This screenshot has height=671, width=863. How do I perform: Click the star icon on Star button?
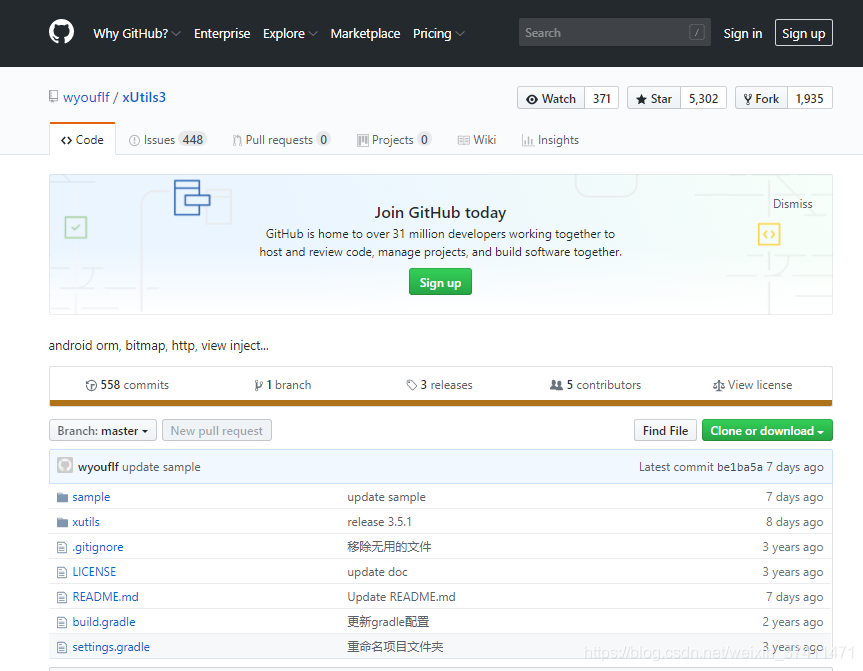pos(641,99)
